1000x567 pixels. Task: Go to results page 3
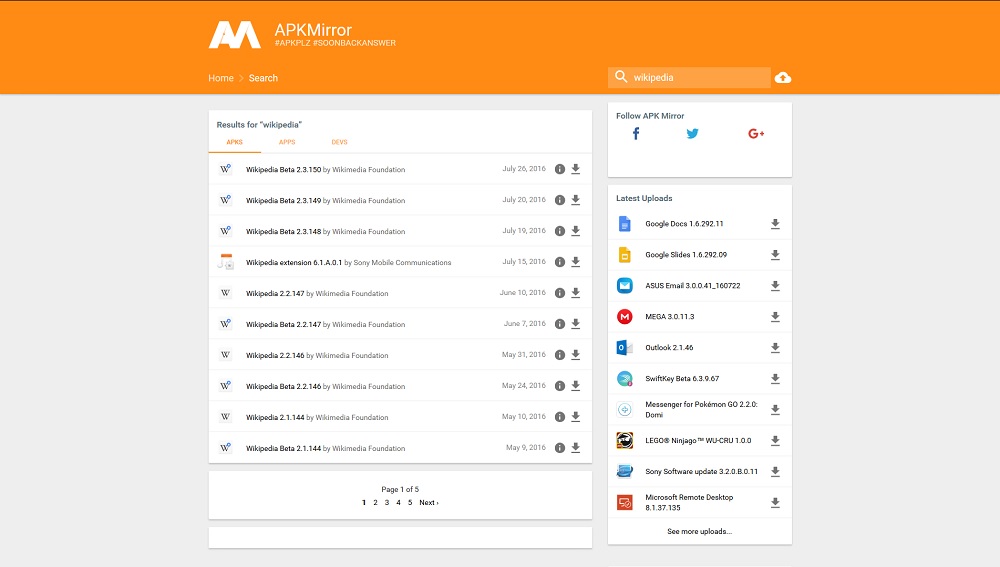coord(386,503)
